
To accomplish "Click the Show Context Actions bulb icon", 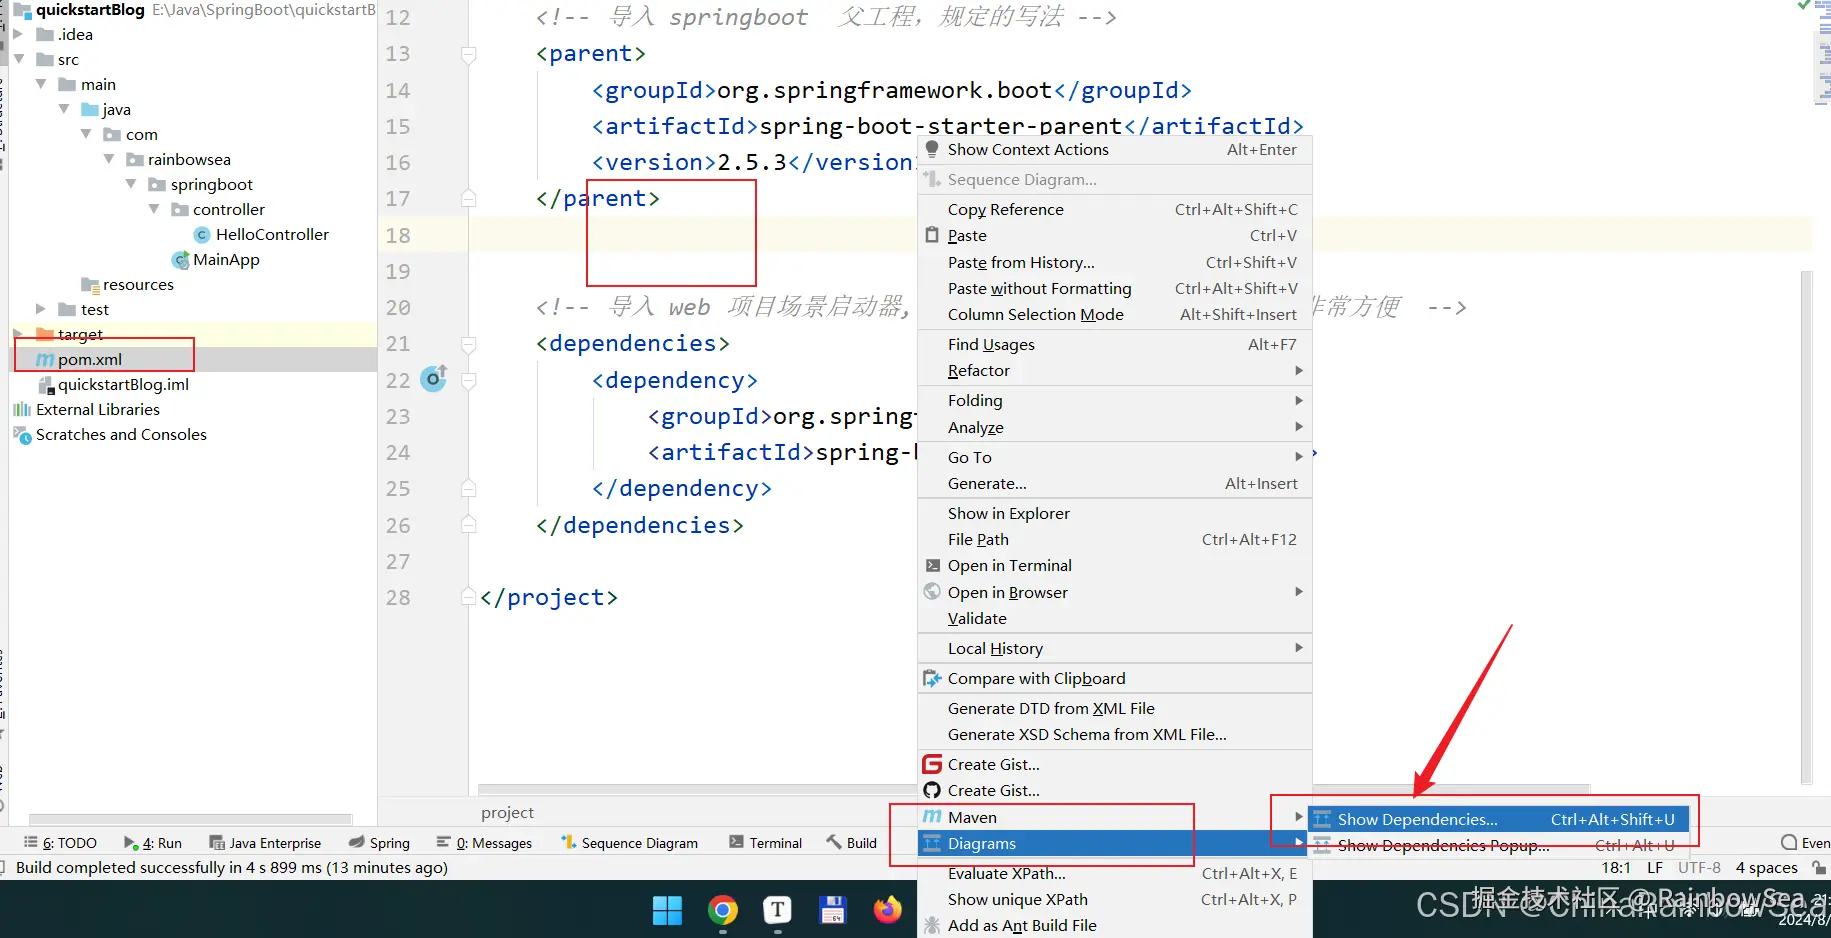I will point(932,149).
